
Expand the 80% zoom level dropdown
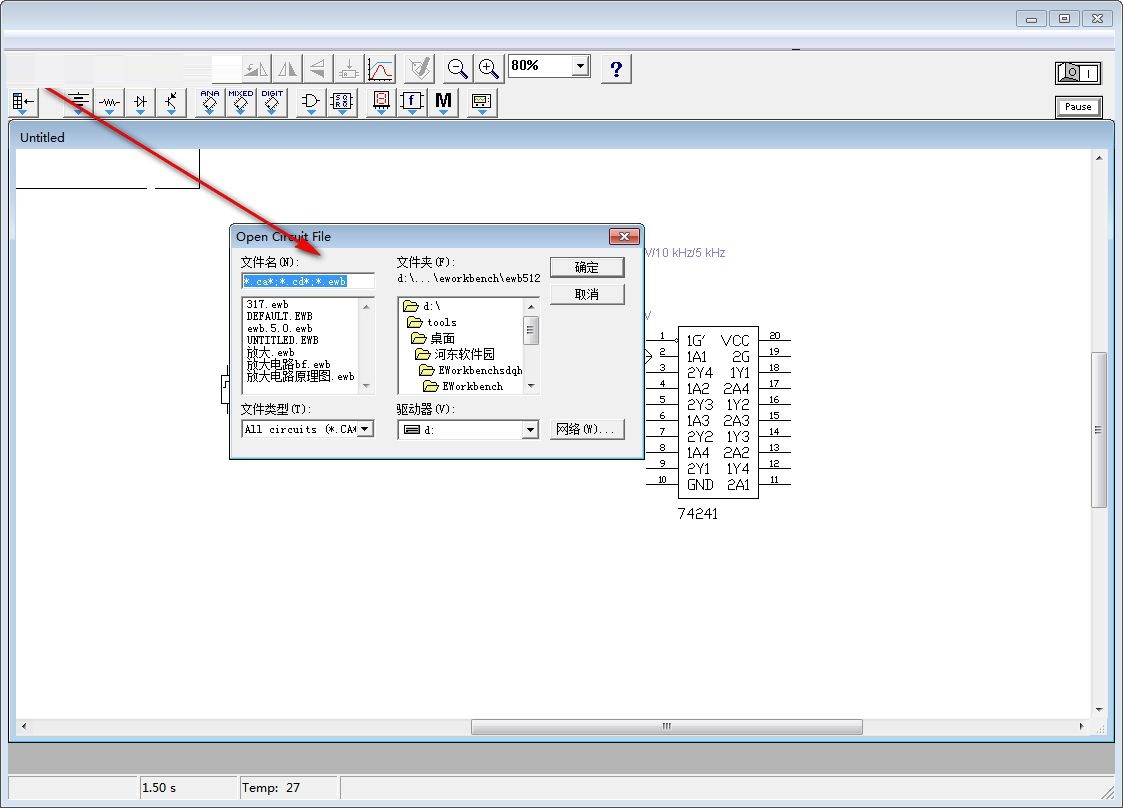point(580,66)
